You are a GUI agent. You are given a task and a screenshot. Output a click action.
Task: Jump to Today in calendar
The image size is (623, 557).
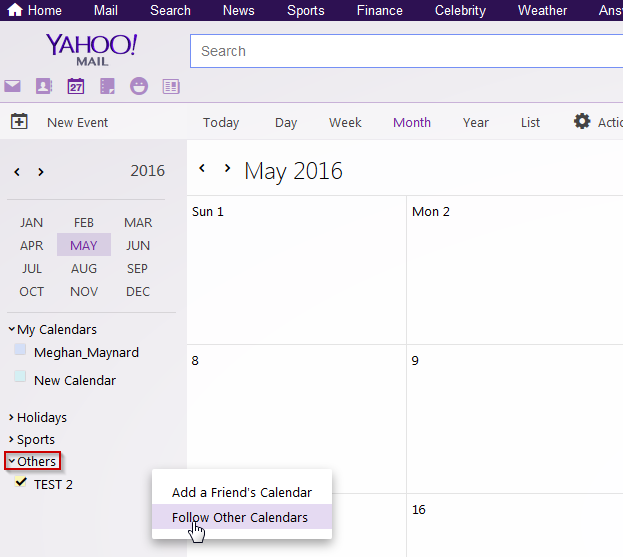221,123
